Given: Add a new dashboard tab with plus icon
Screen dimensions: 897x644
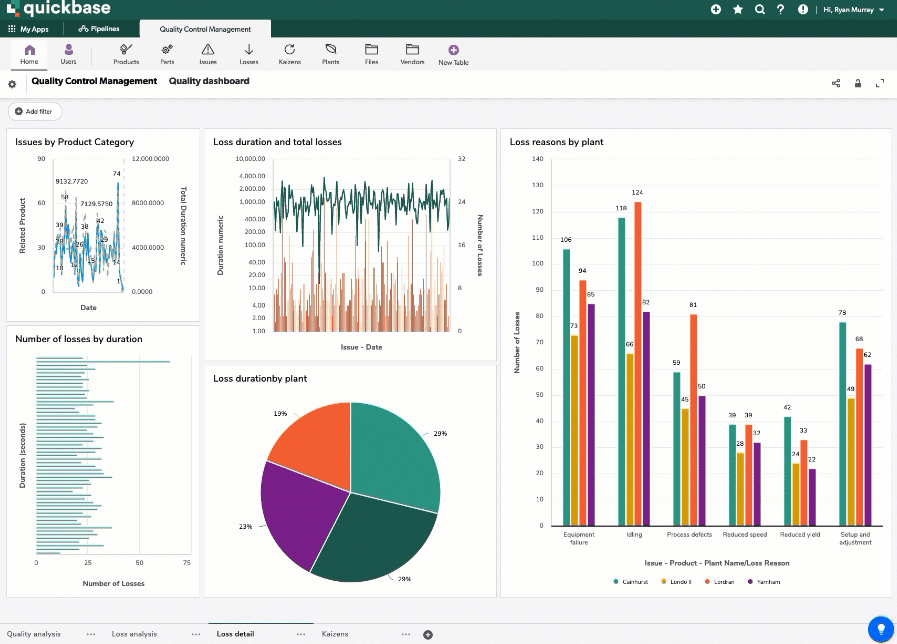Looking at the screenshot, I should [x=428, y=634].
